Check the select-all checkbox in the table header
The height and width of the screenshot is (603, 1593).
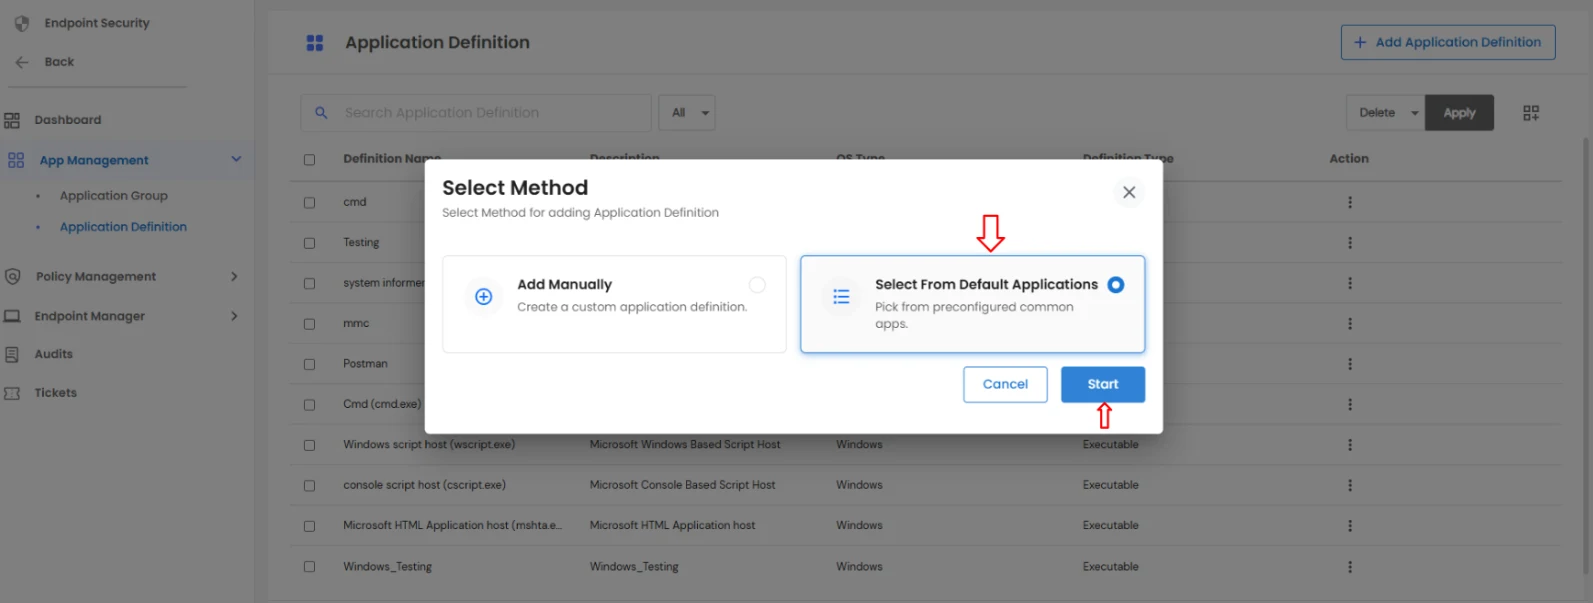(x=309, y=159)
